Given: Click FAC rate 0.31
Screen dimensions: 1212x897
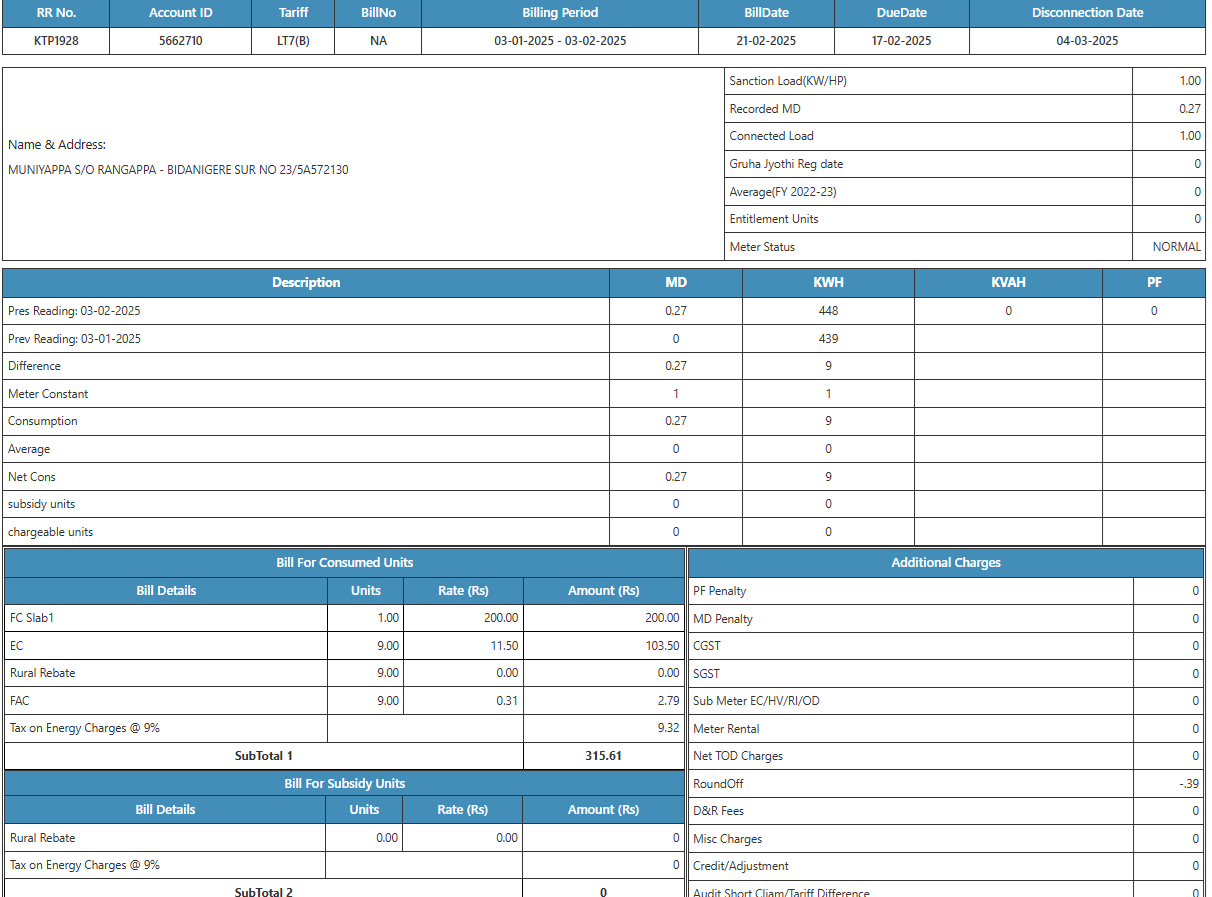Looking at the screenshot, I should coord(507,701).
